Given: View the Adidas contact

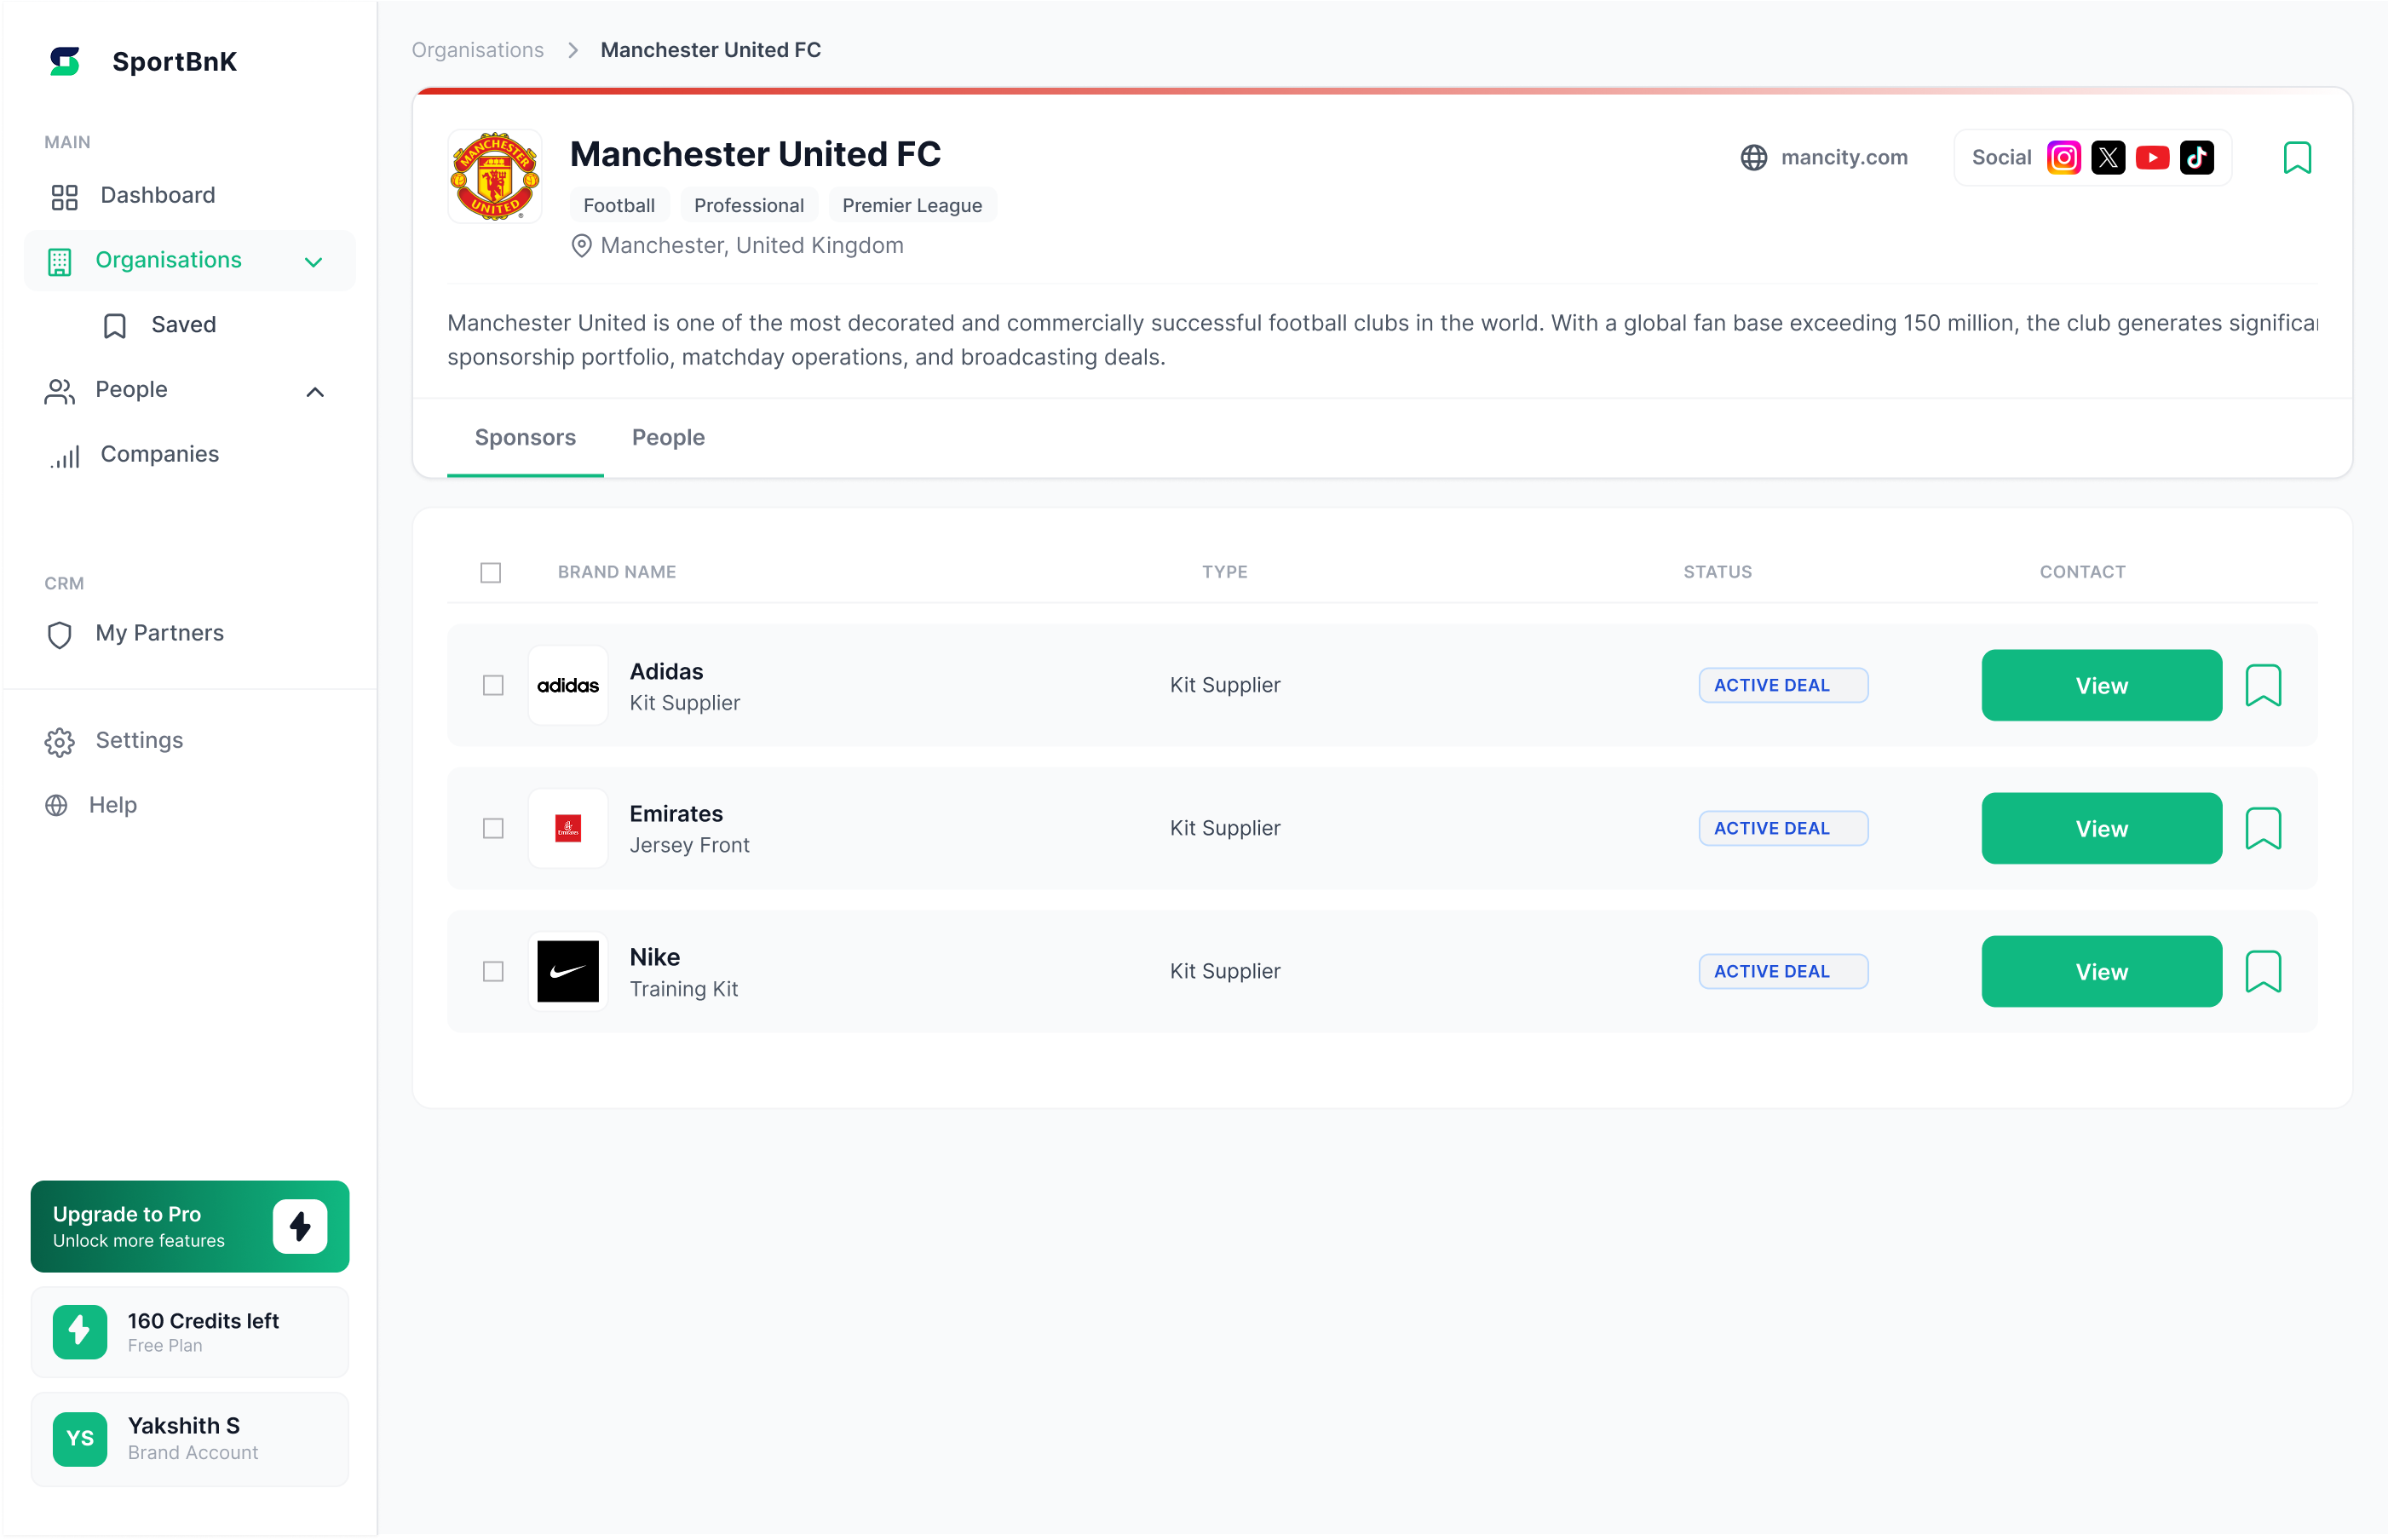Looking at the screenshot, I should tap(2101, 686).
